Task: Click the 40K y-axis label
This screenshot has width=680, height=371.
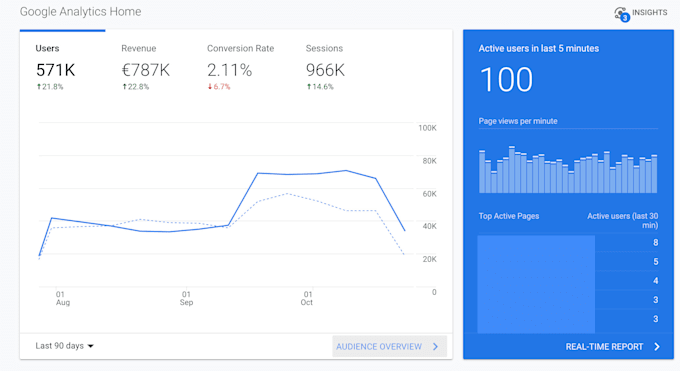Action: click(x=429, y=227)
